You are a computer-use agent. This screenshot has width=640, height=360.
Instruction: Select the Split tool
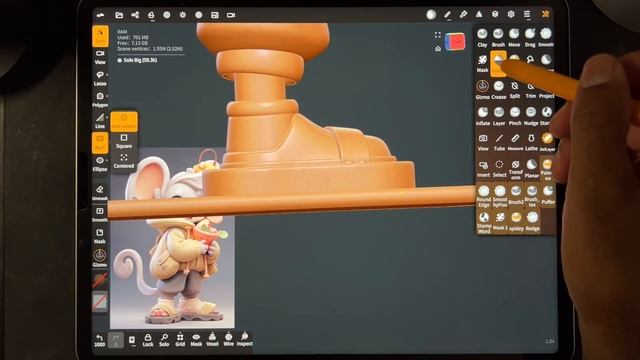515,90
